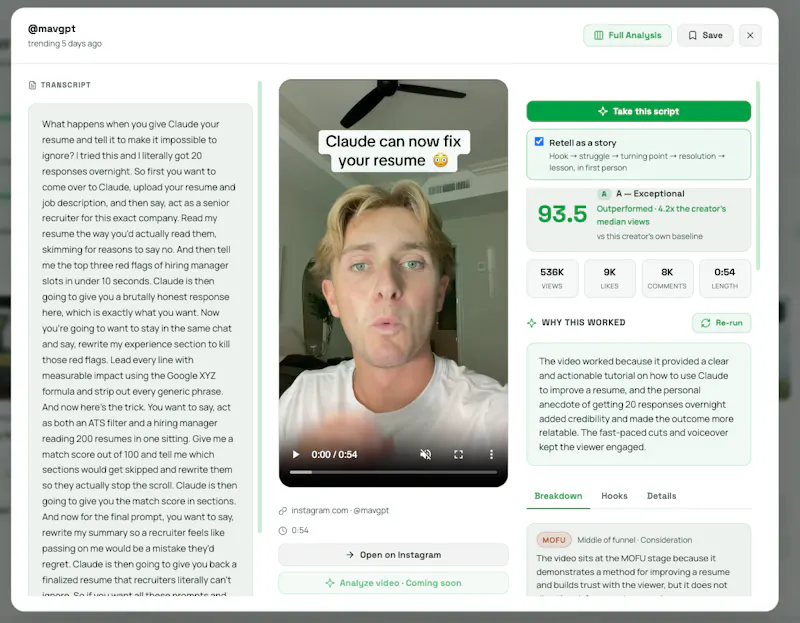This screenshot has width=800, height=623.
Task: Click the transcript document icon
Action: (x=33, y=85)
